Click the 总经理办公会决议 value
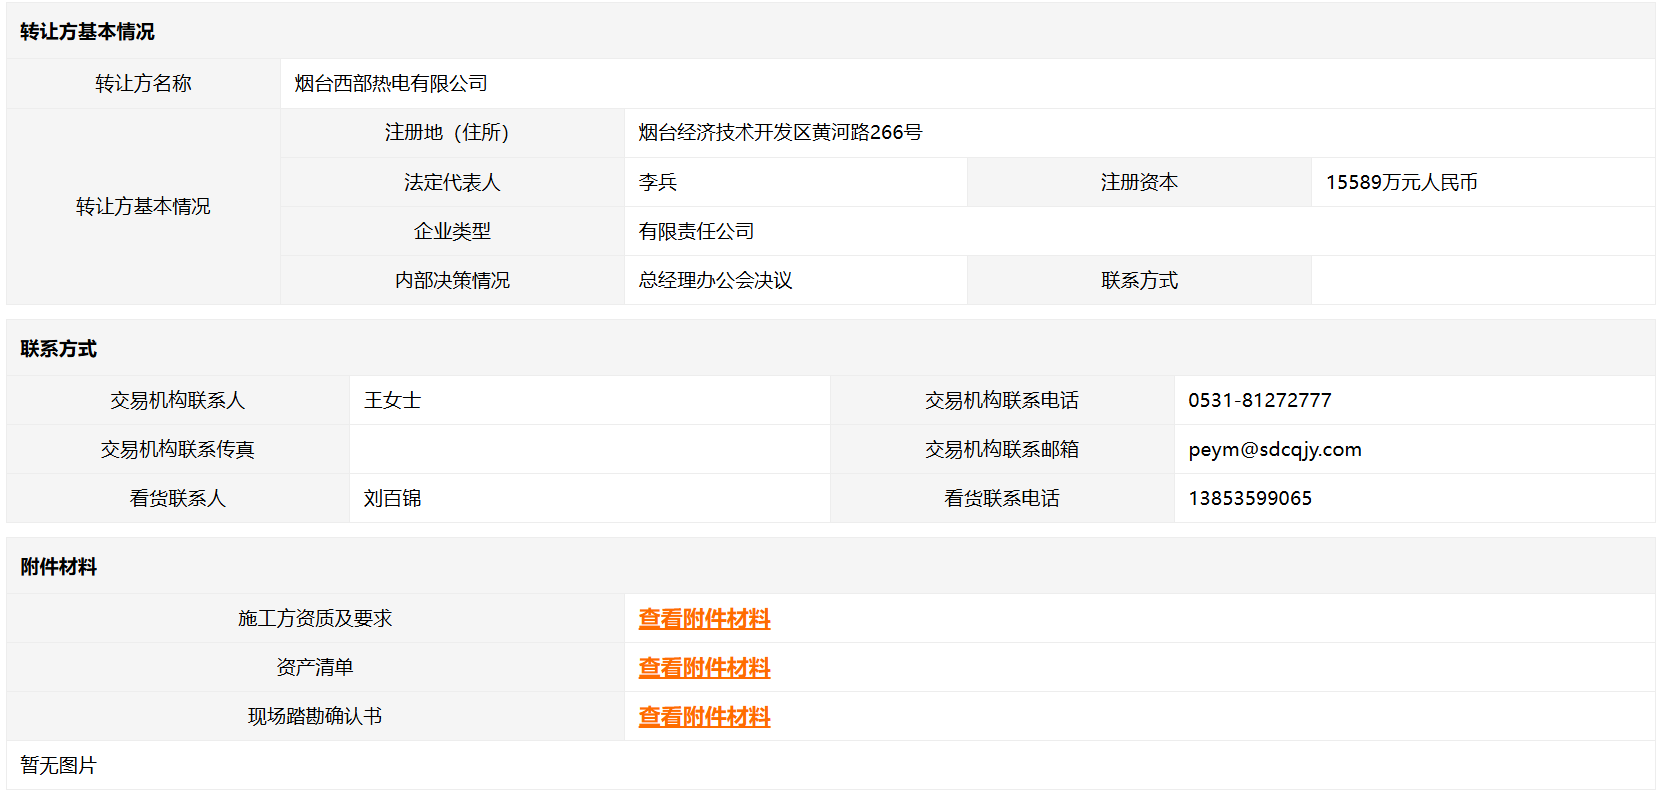The image size is (1660, 804). coord(715,281)
